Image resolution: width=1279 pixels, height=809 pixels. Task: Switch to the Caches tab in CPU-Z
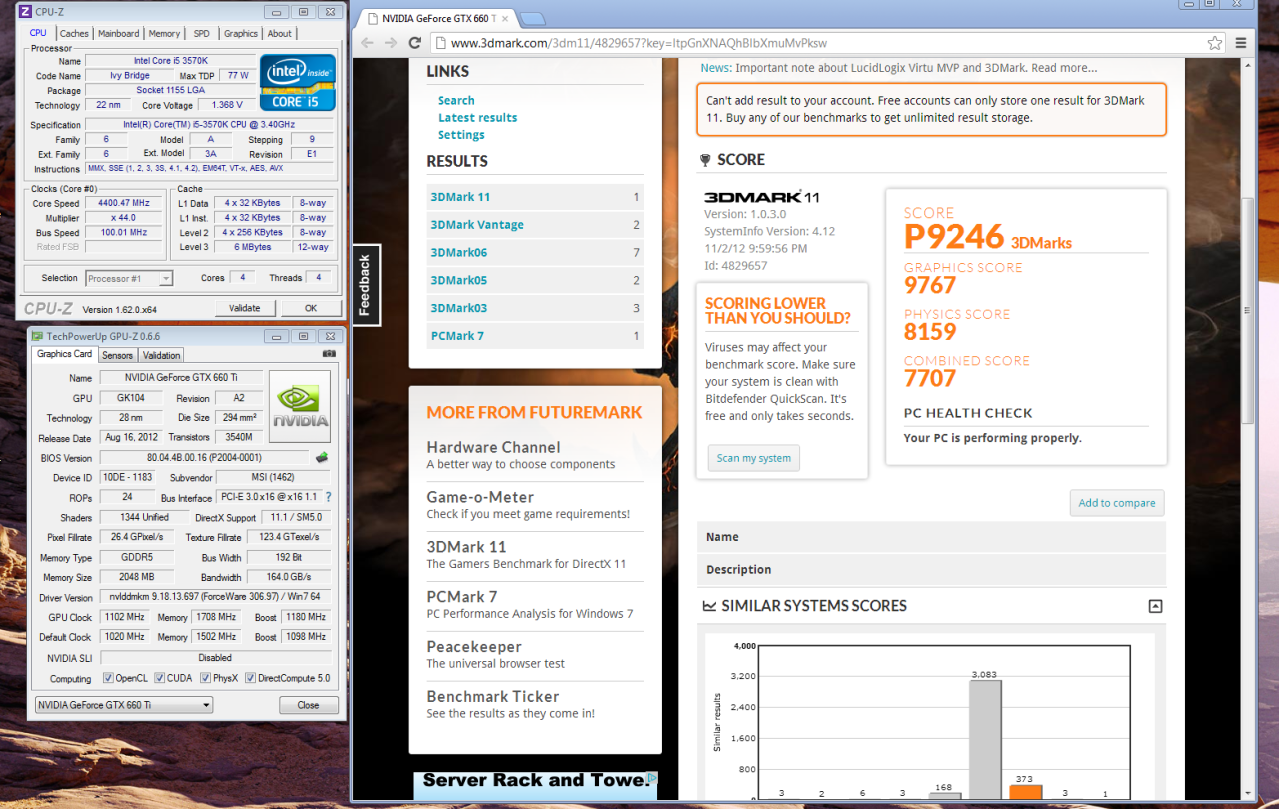(74, 33)
